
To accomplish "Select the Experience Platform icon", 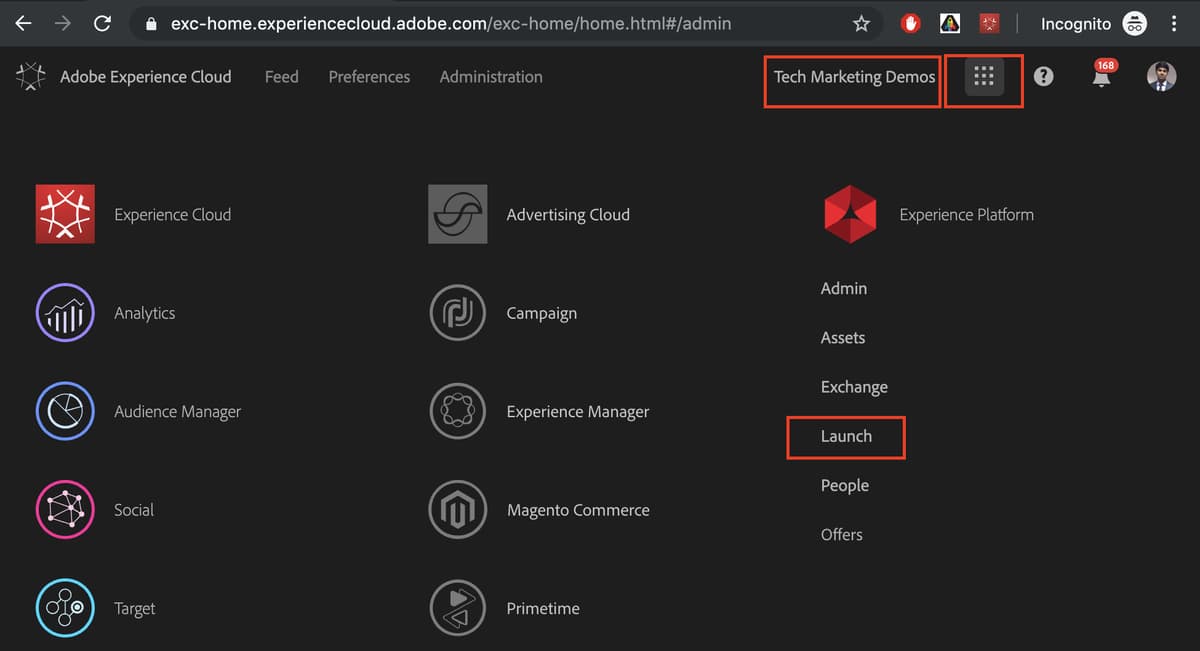I will [850, 213].
